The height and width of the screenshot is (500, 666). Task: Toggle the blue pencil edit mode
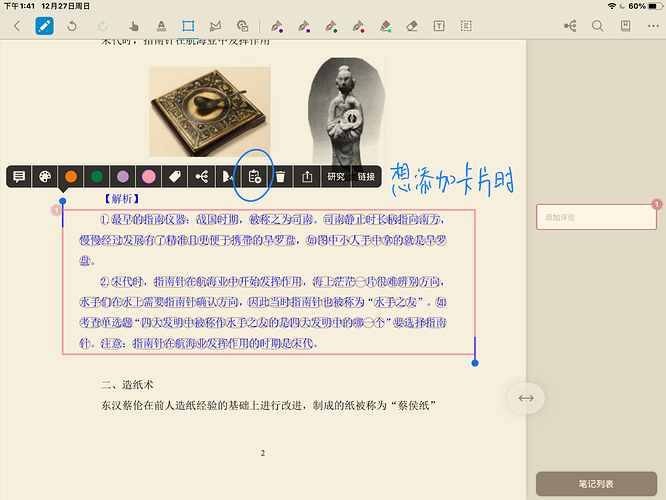tap(44, 26)
